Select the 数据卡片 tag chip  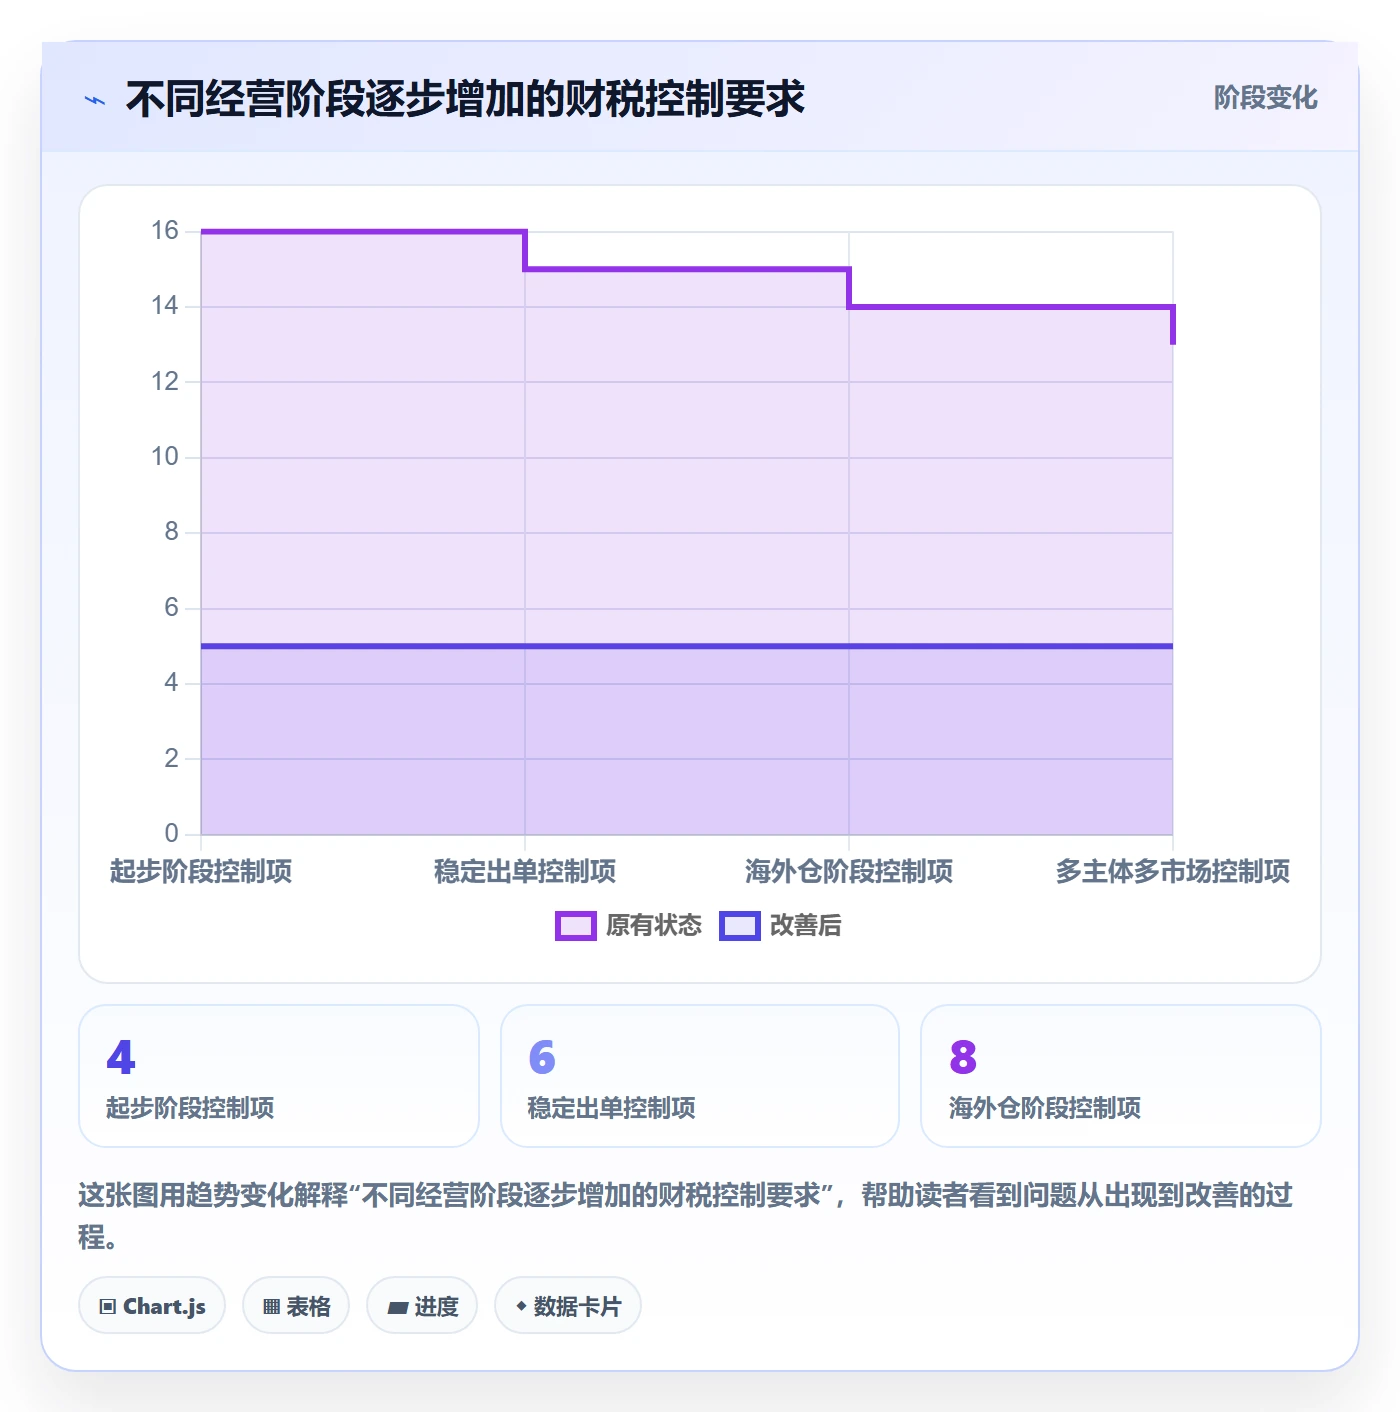click(x=568, y=1306)
